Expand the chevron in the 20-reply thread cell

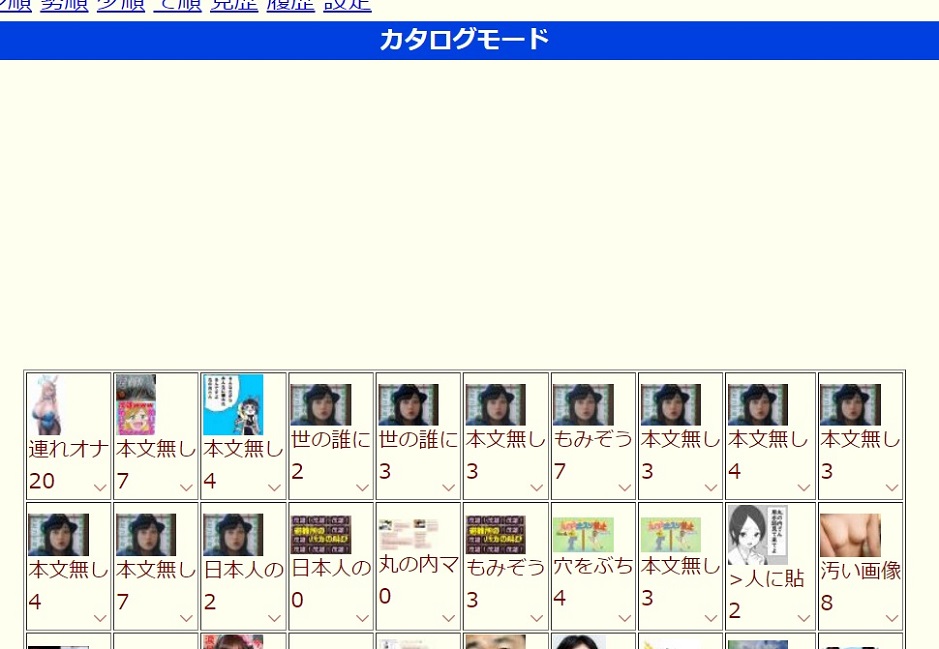[x=100, y=488]
